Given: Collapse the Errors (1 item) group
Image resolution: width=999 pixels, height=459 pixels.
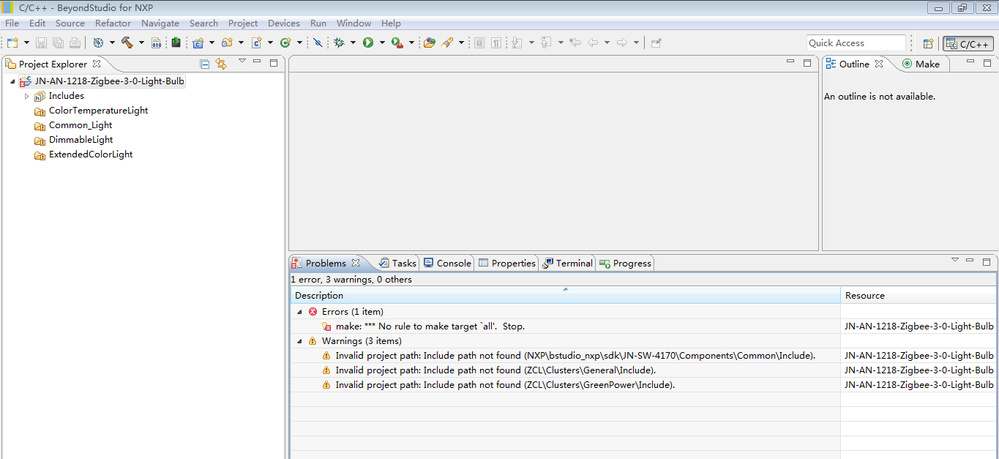Looking at the screenshot, I should 299,312.
